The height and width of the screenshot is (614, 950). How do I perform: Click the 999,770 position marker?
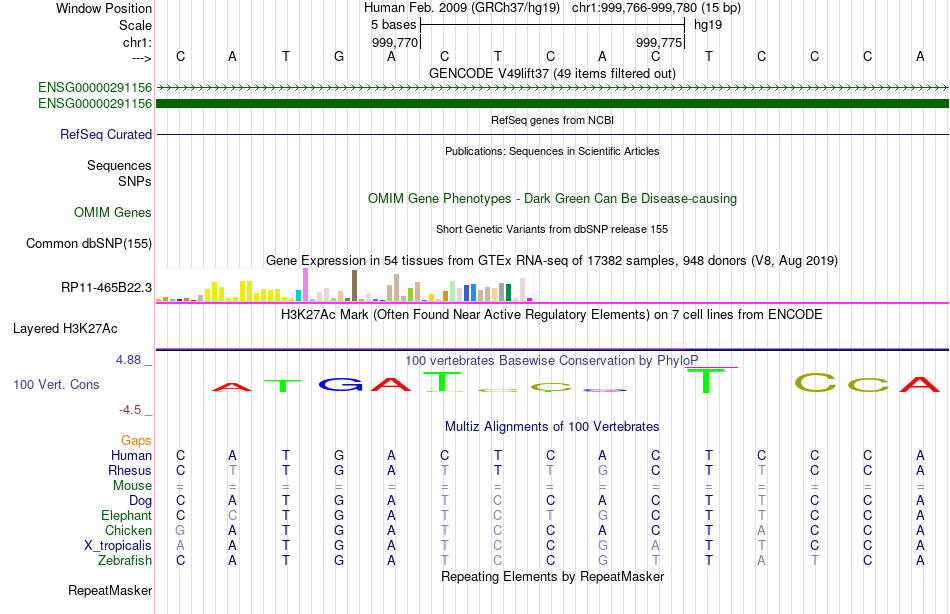(394, 42)
